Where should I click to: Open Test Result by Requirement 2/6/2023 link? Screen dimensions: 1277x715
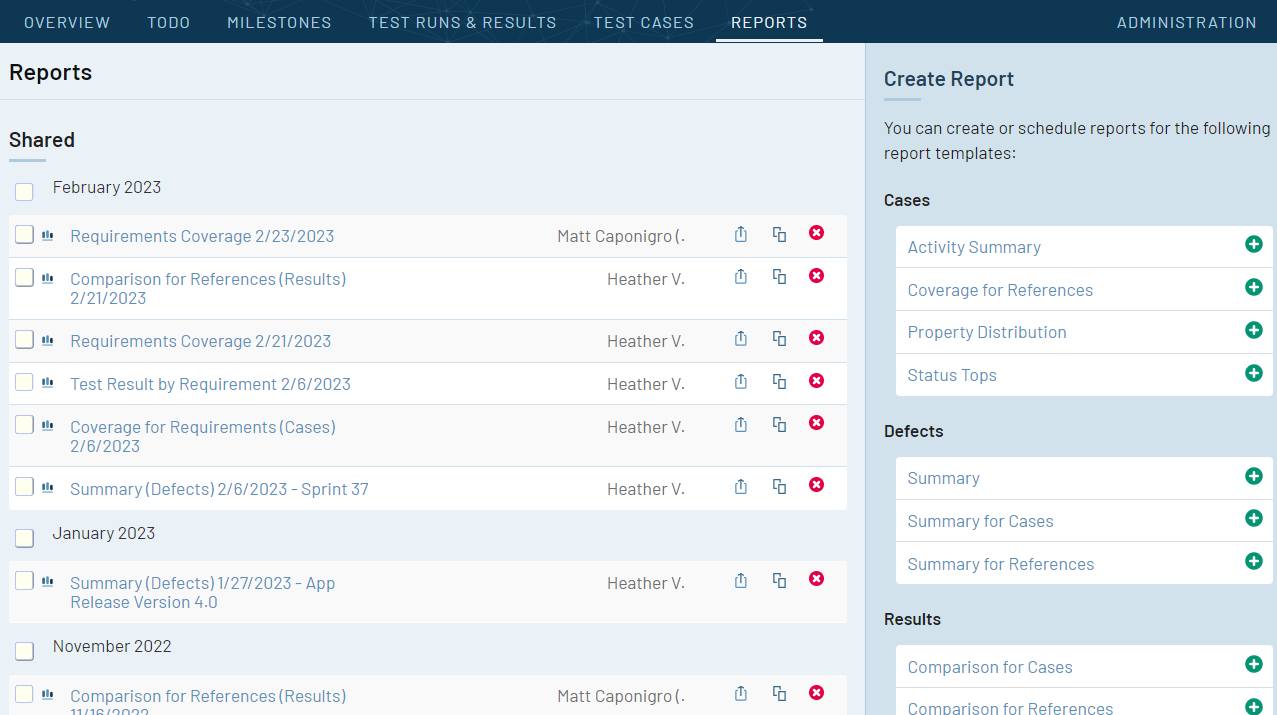click(x=210, y=384)
